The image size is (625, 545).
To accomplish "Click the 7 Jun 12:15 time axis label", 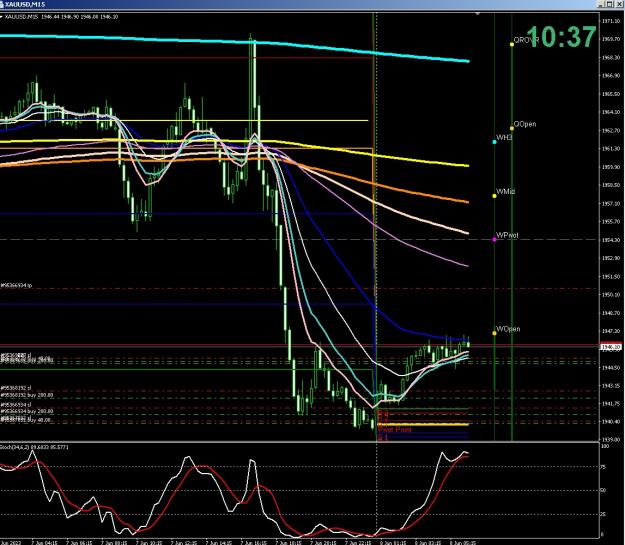I will click(184, 543).
